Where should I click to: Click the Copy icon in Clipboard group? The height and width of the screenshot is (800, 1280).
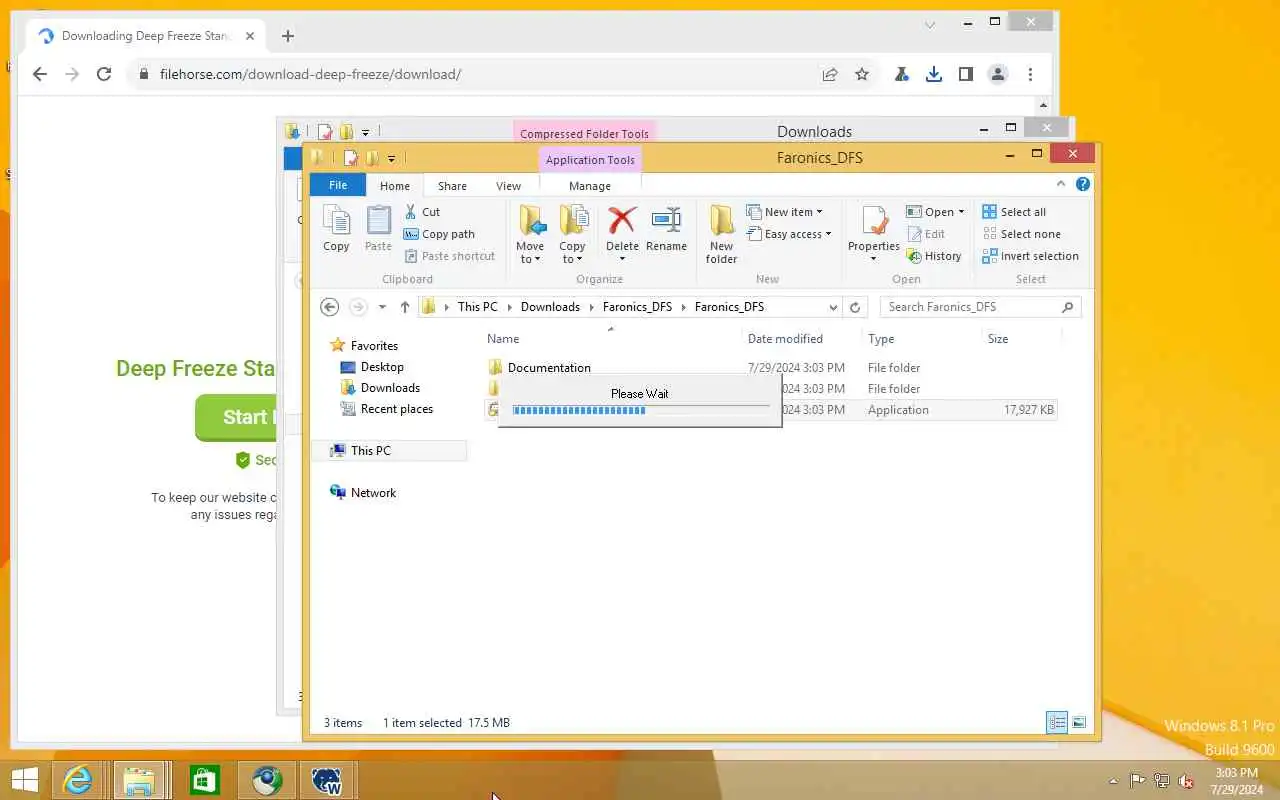point(336,230)
